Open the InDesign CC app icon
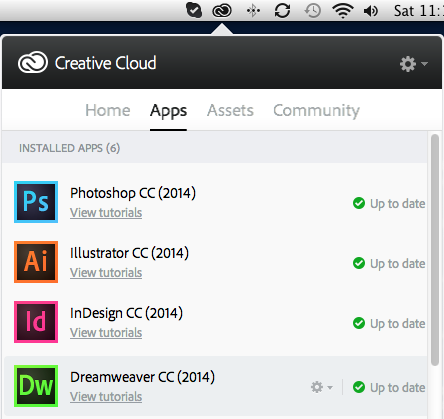The height and width of the screenshot is (419, 444). pos(36,322)
